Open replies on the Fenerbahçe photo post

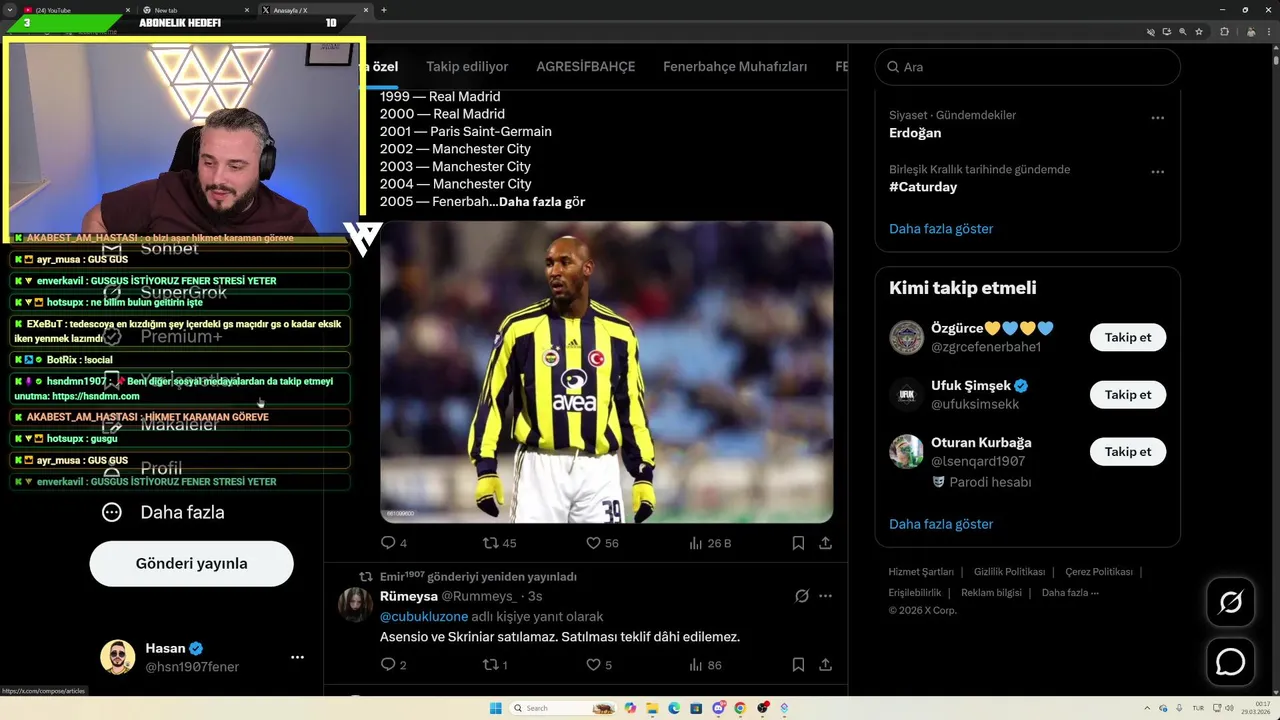point(394,543)
